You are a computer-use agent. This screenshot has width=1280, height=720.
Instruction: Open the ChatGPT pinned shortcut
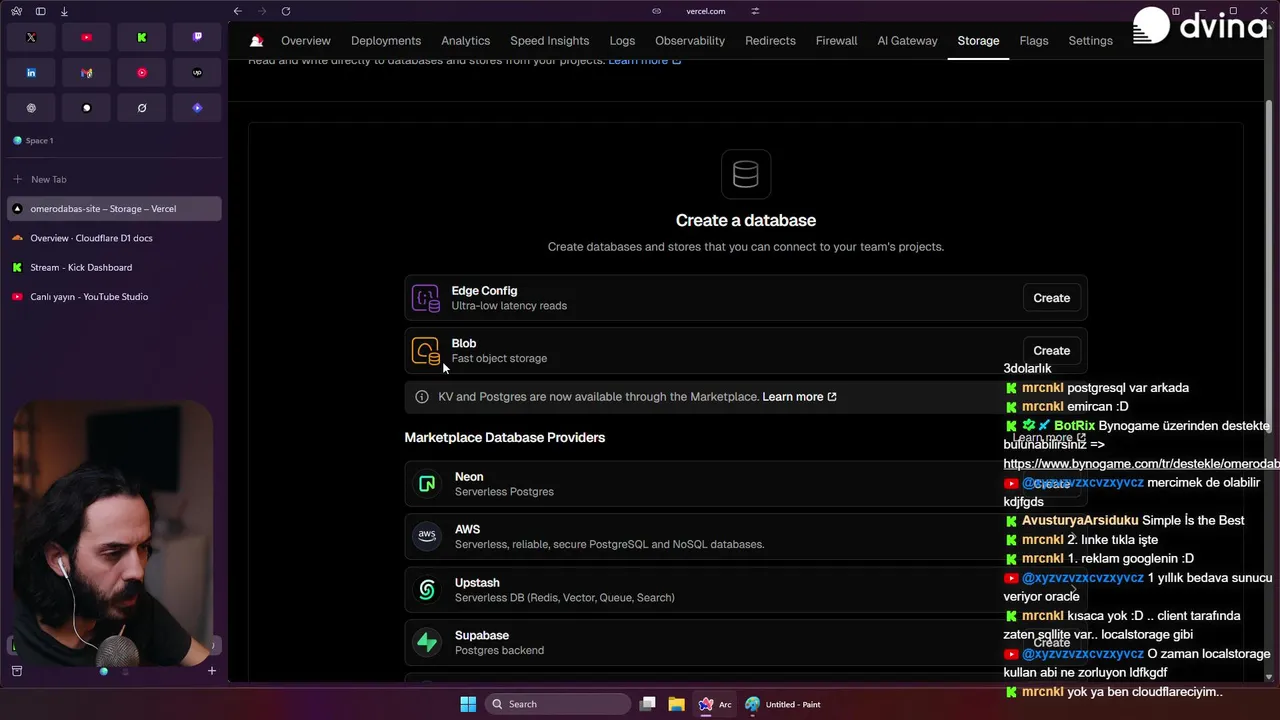tap(31, 108)
